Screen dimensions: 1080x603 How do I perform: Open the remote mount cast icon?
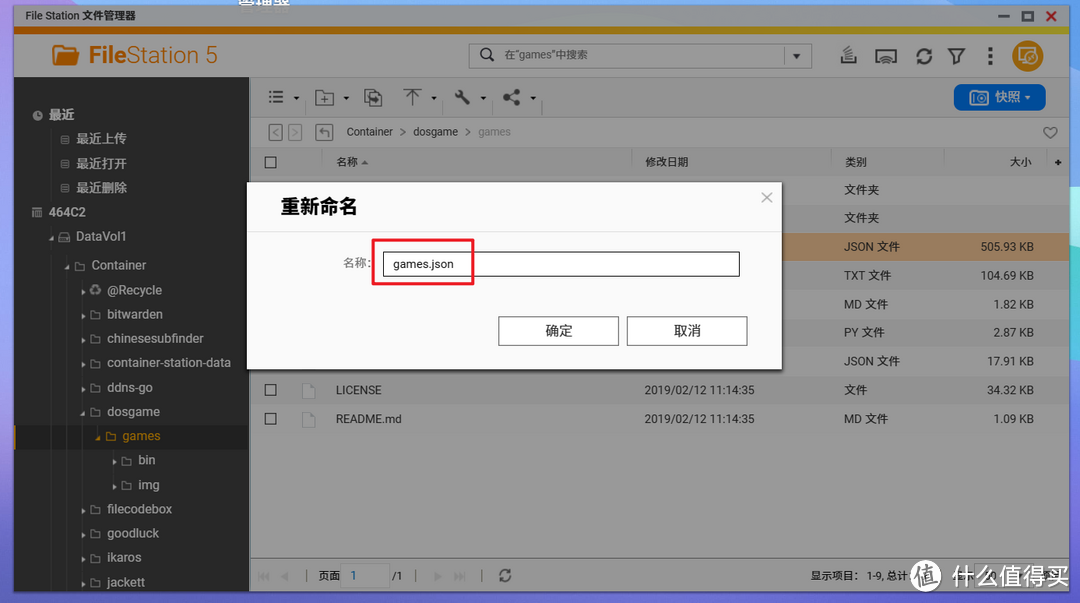coord(886,57)
